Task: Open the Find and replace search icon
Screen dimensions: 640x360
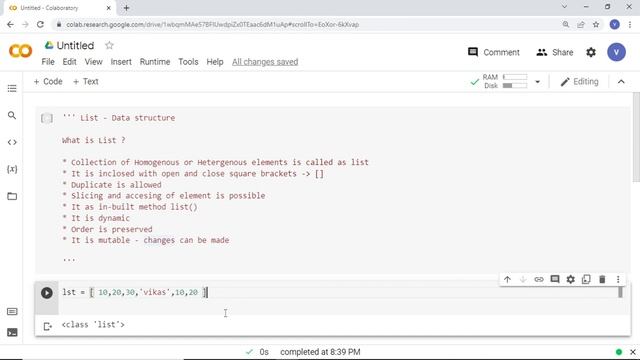Action: pyautogui.click(x=12, y=116)
